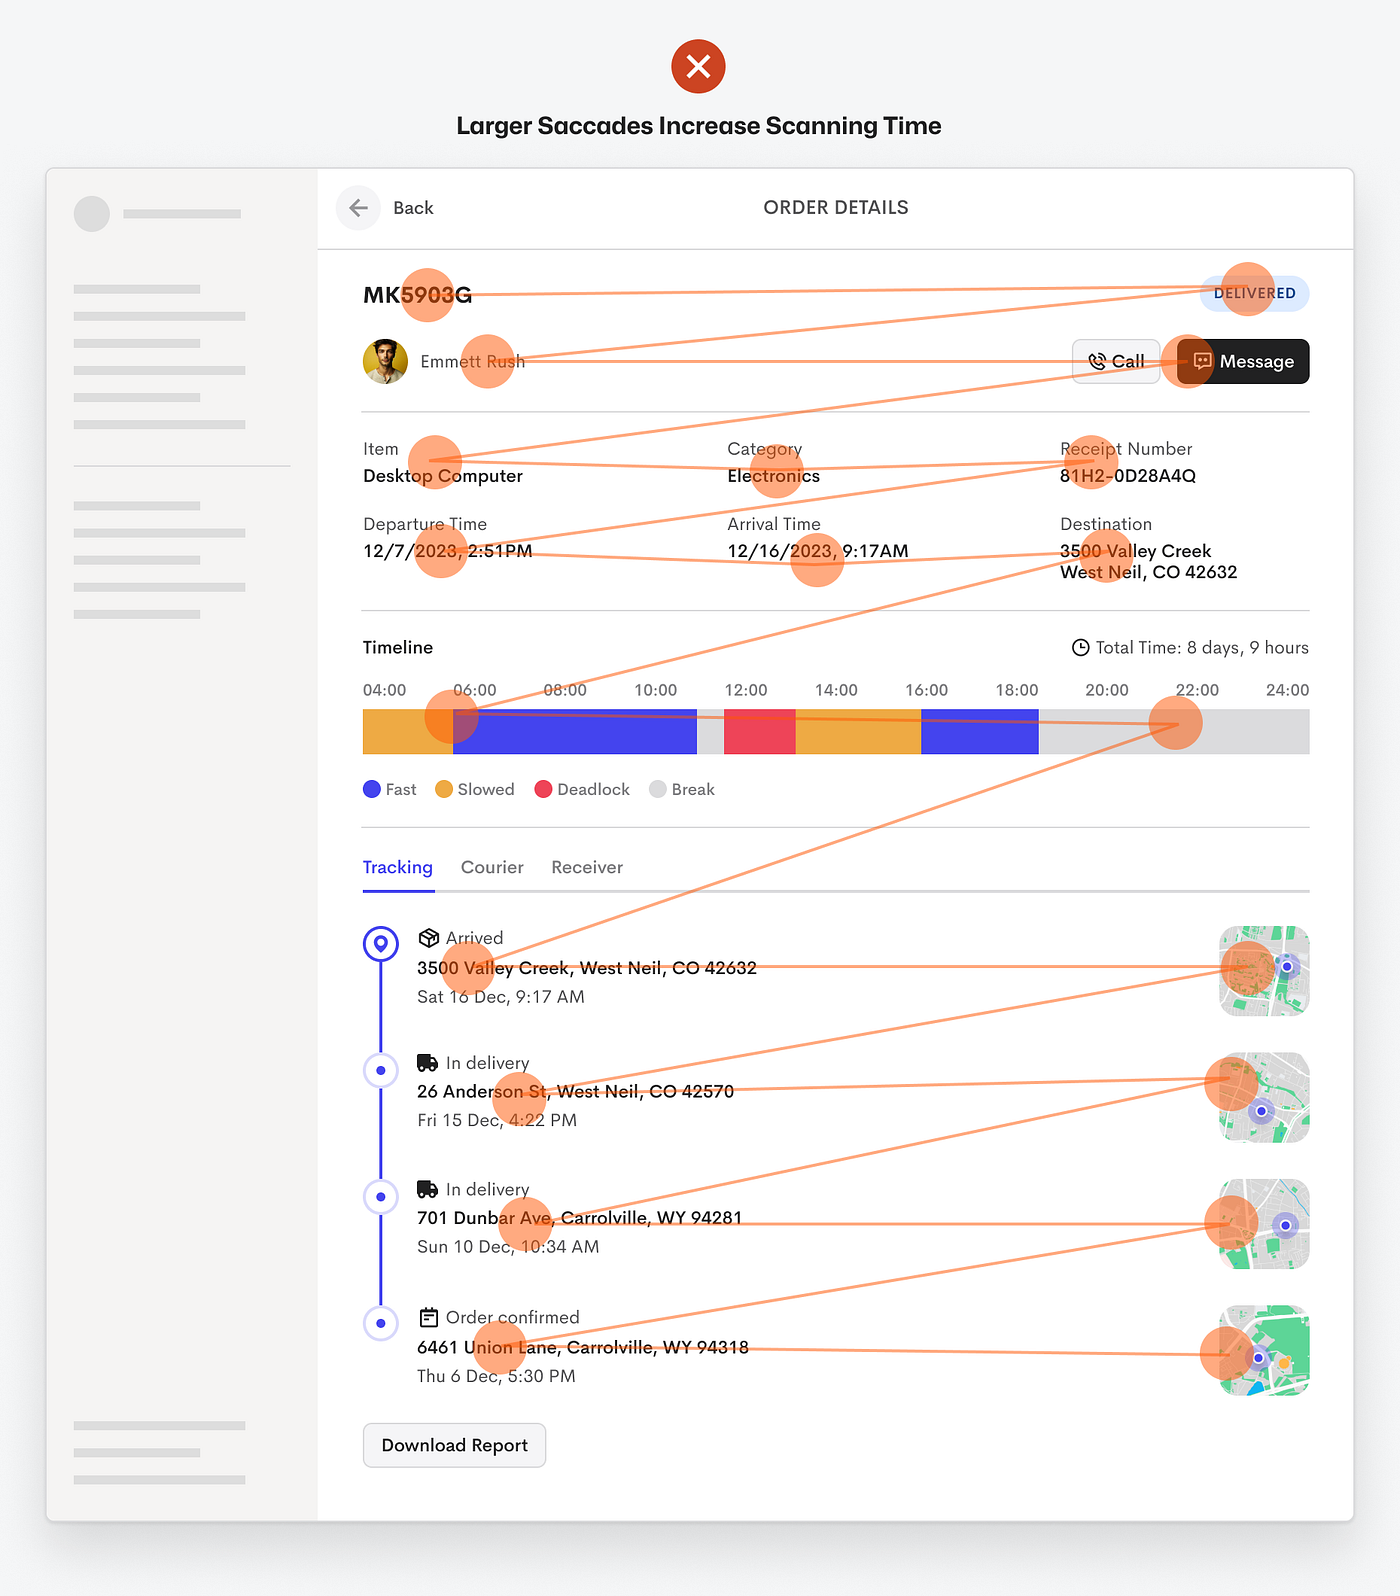This screenshot has height=1596, width=1400.
Task: Select the gray sidebar profile circle
Action: coord(92,214)
